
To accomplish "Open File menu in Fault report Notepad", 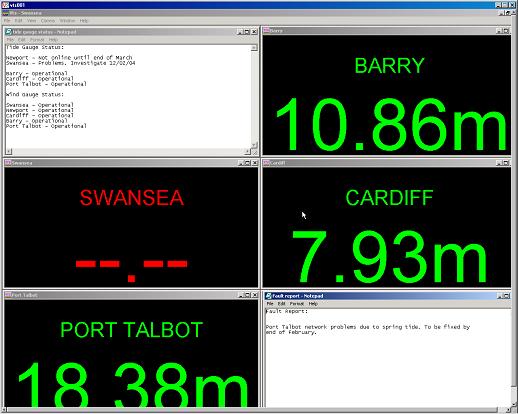I will [x=270, y=304].
